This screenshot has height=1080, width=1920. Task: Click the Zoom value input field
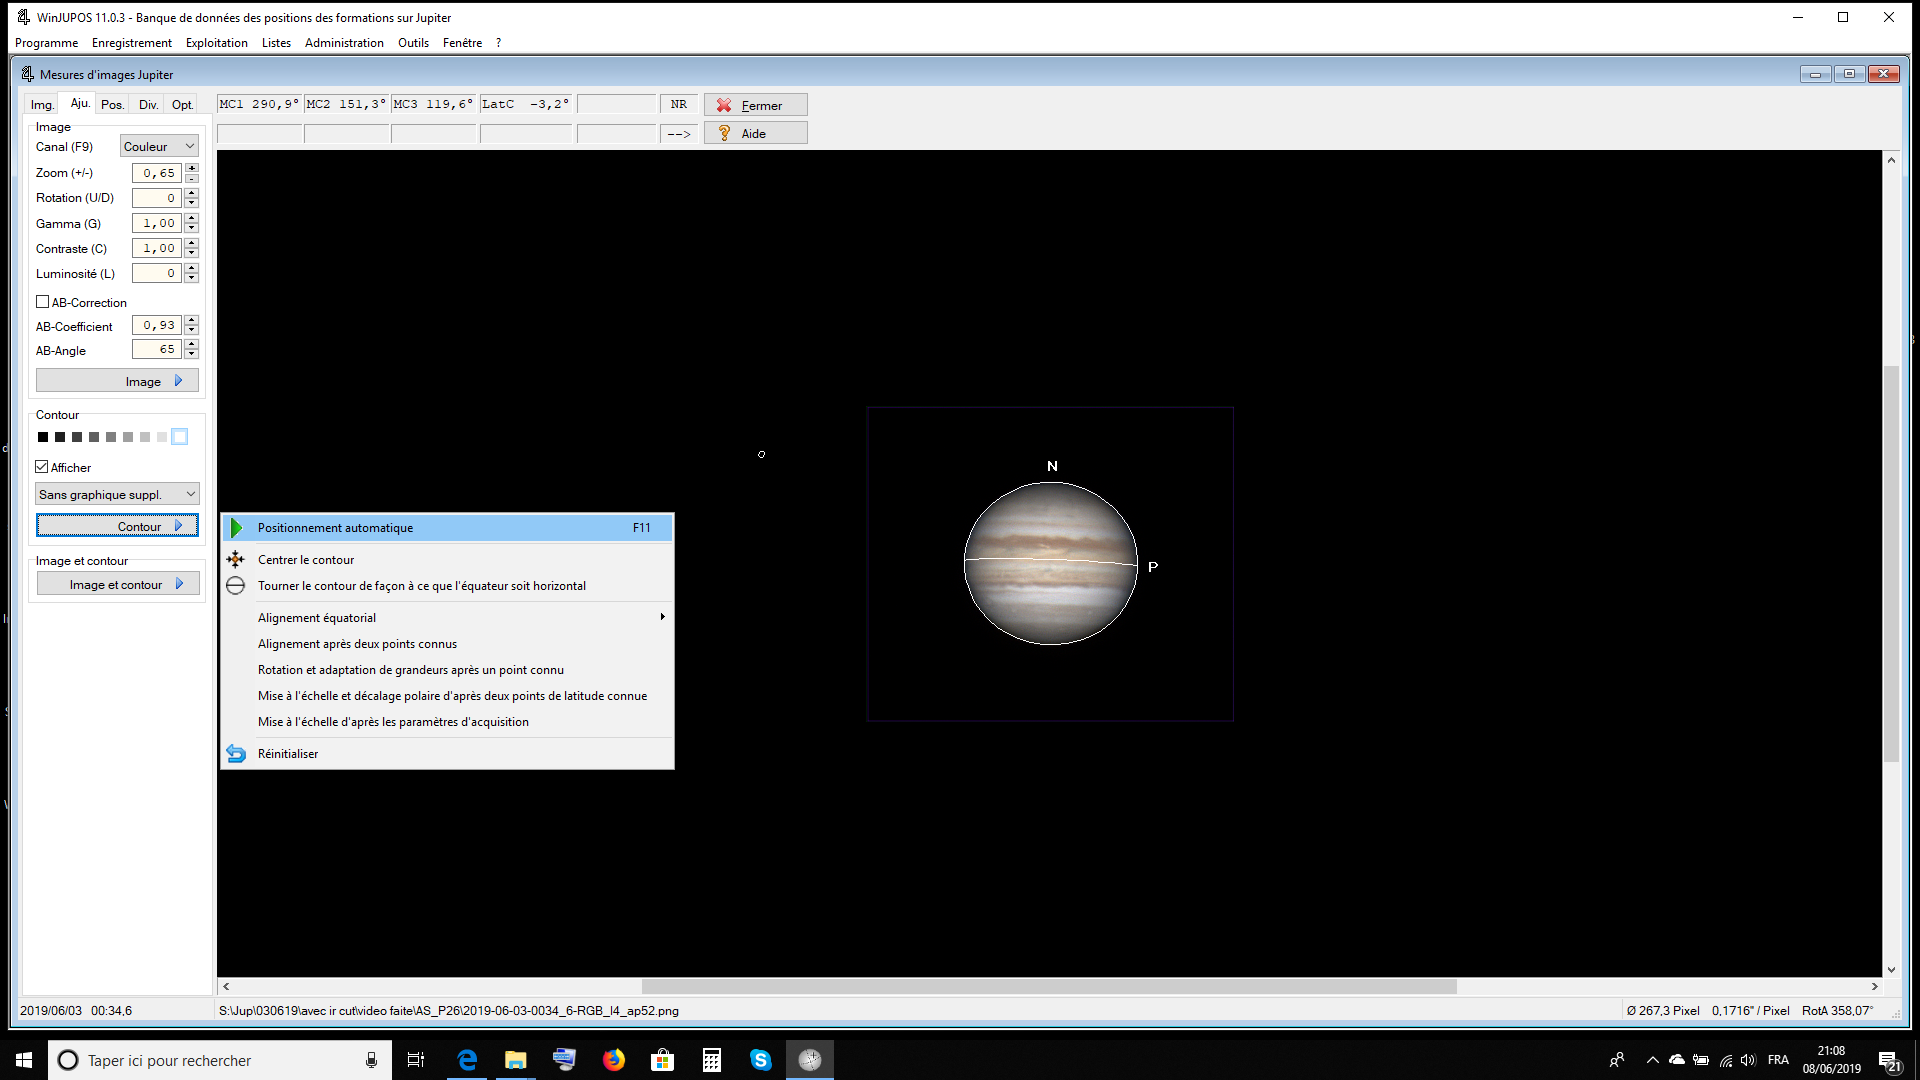coord(157,173)
